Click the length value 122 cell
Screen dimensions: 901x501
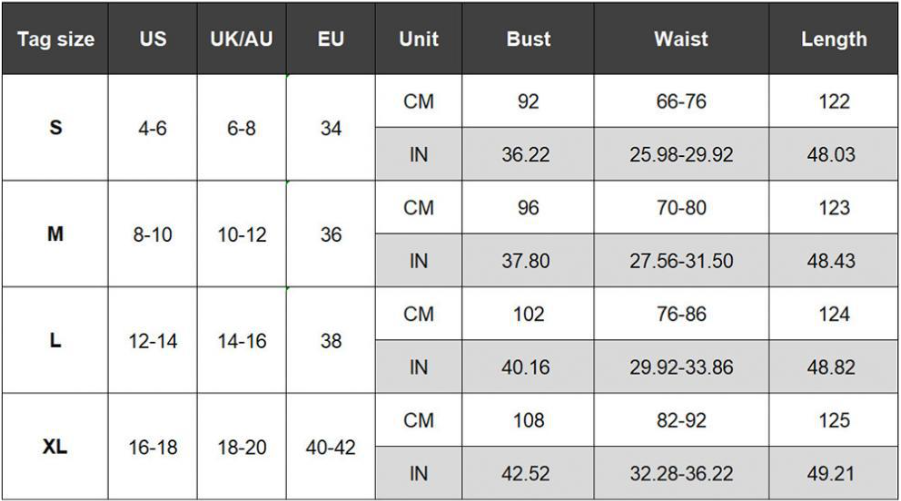[x=833, y=101]
